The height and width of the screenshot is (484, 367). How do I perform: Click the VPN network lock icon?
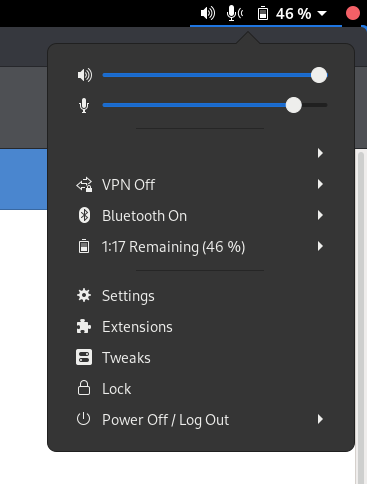click(84, 184)
